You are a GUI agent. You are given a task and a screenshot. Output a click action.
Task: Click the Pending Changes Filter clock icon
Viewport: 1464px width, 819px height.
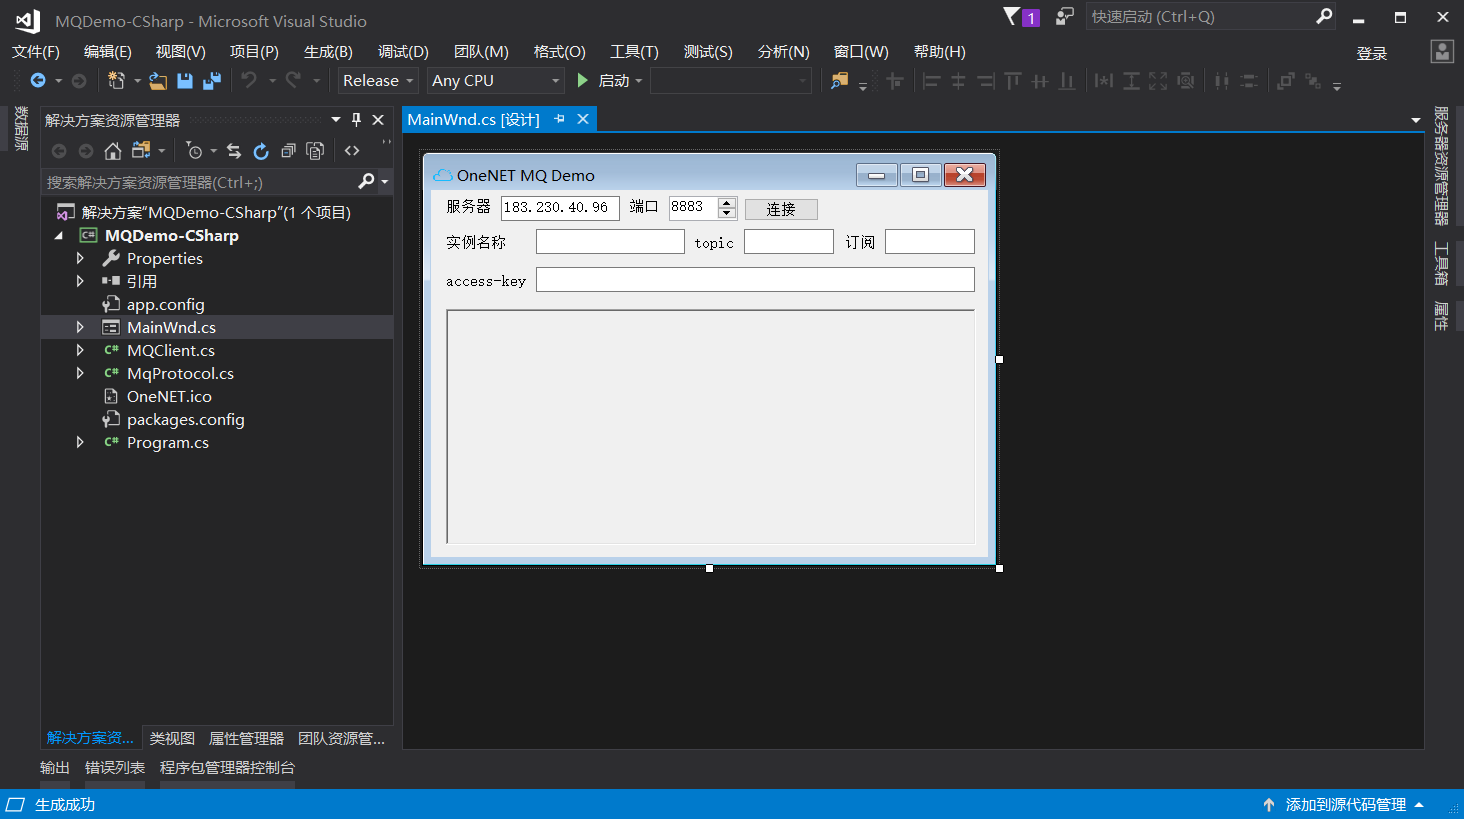coord(194,151)
